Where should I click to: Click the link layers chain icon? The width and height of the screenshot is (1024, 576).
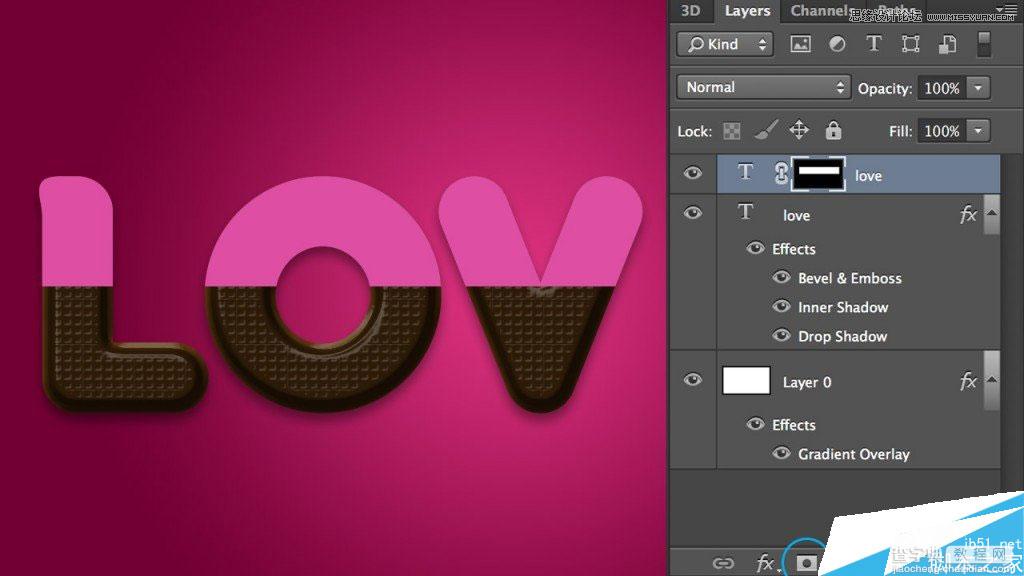click(723, 563)
